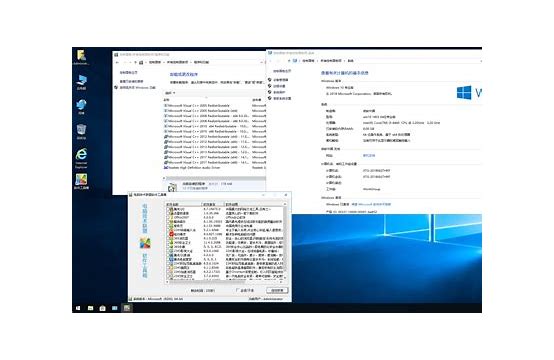Open Turn Windows features on or off
Screen dimensions: 554x360
(x=137, y=87)
